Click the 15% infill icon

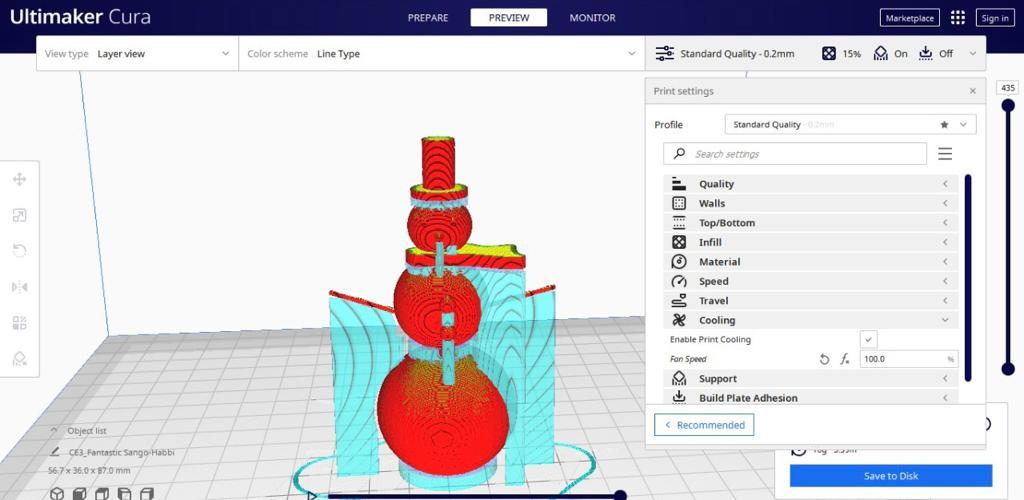pyautogui.click(x=829, y=54)
